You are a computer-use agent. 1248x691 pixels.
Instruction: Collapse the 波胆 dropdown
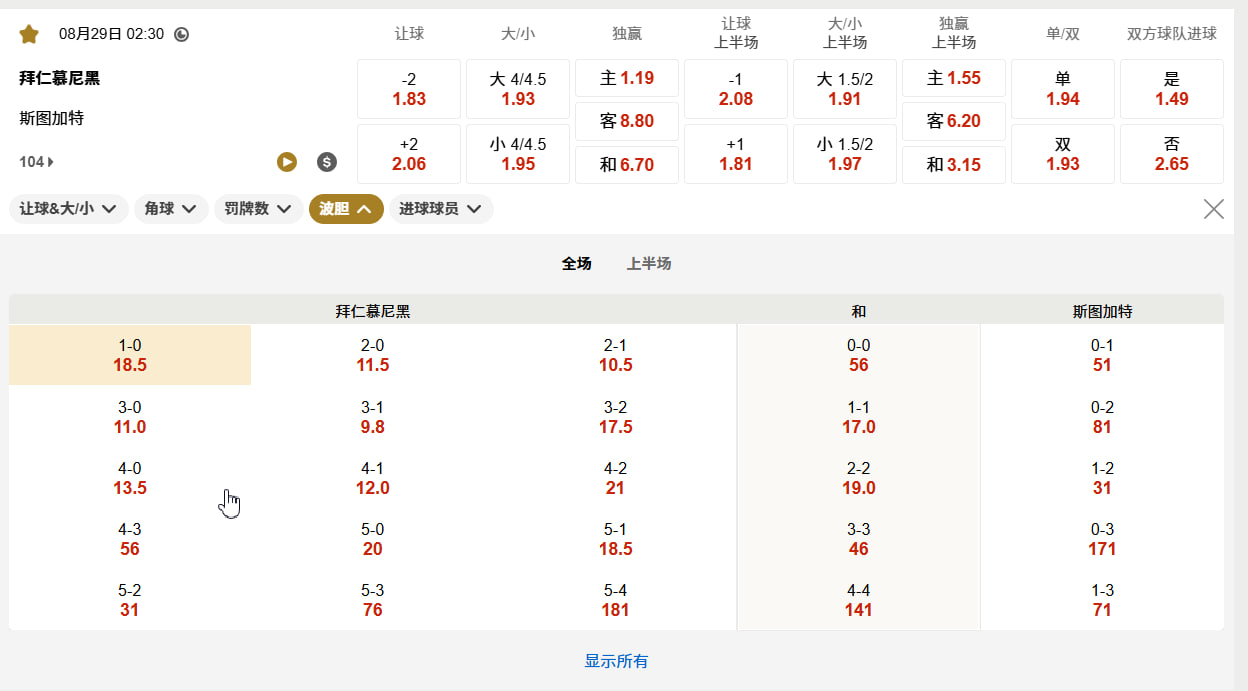(x=346, y=209)
